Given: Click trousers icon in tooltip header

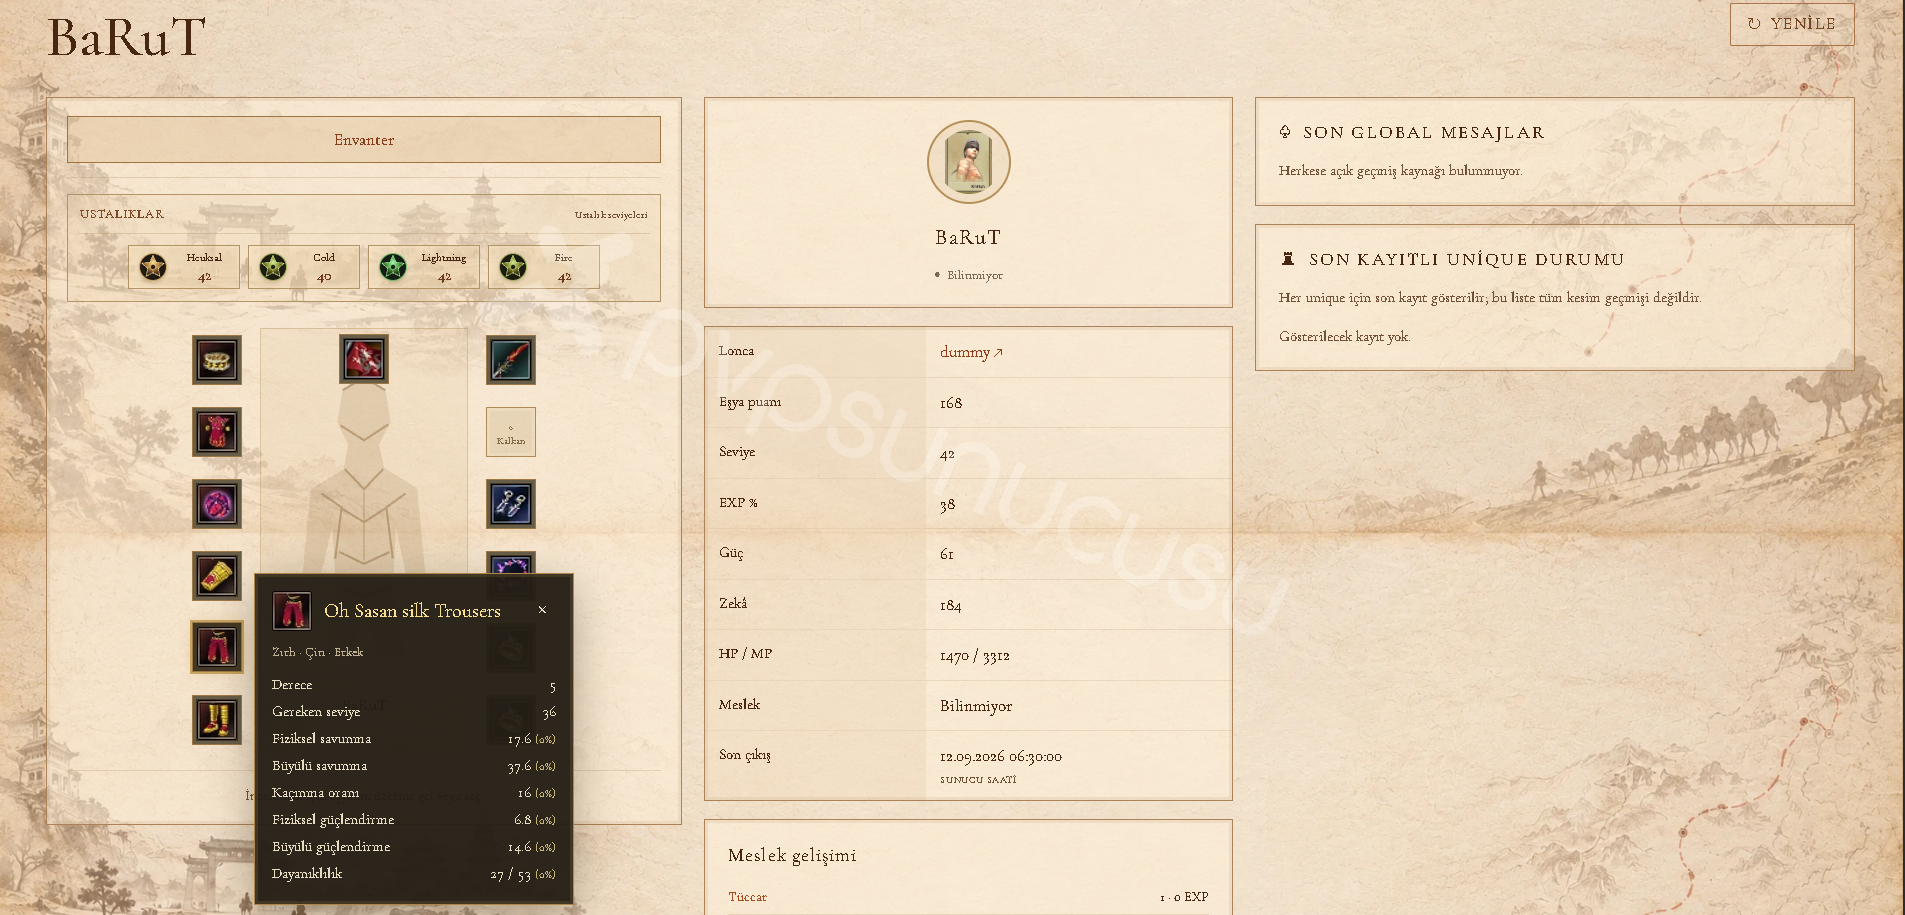Looking at the screenshot, I should (292, 611).
